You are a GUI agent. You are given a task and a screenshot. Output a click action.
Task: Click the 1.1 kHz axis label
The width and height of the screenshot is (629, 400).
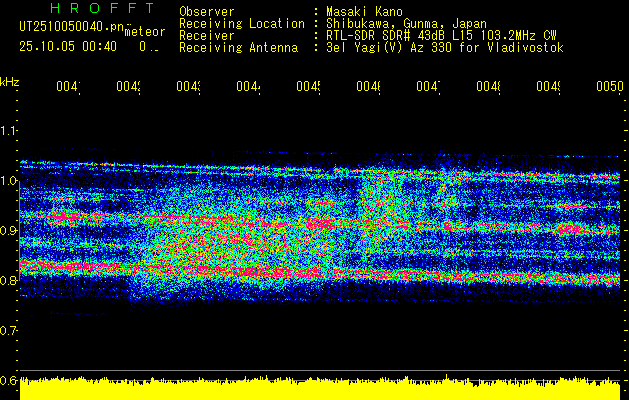point(8,130)
